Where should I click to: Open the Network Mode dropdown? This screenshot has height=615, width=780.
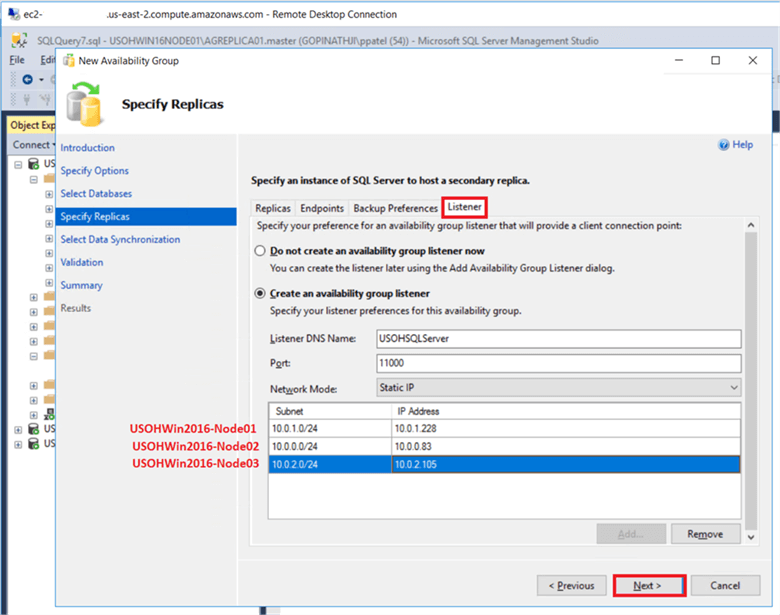tap(559, 388)
